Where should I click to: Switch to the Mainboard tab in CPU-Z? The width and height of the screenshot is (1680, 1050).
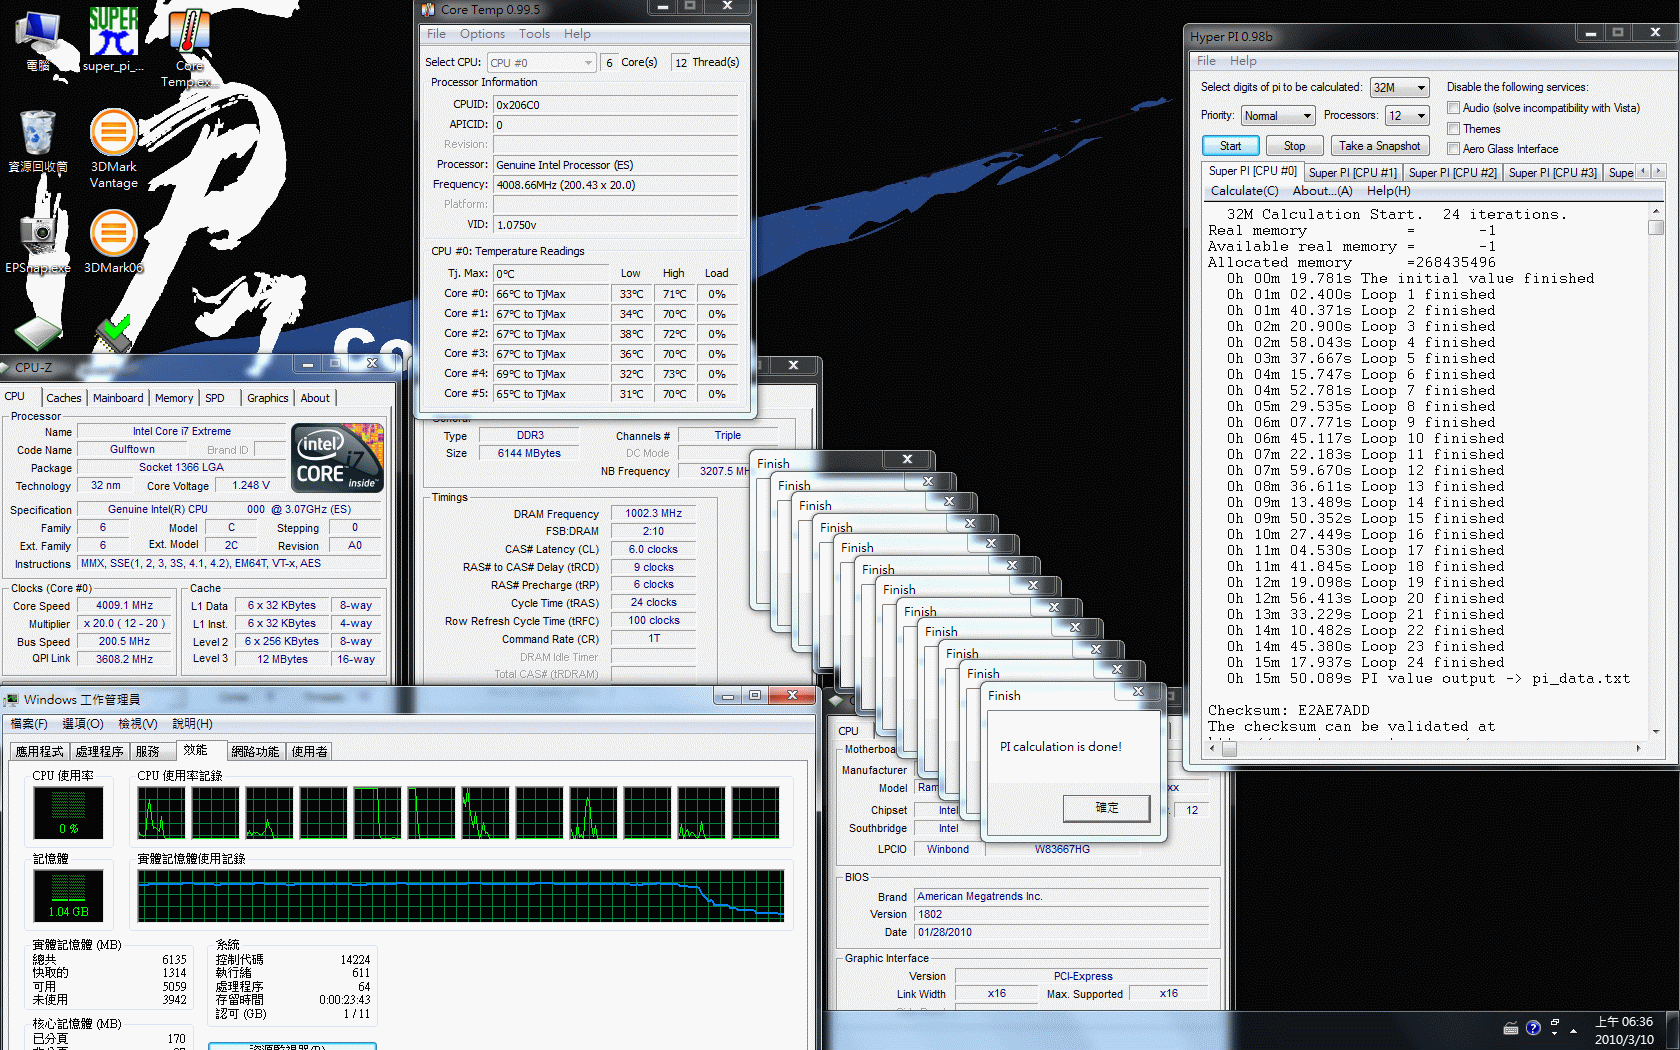tap(118, 398)
